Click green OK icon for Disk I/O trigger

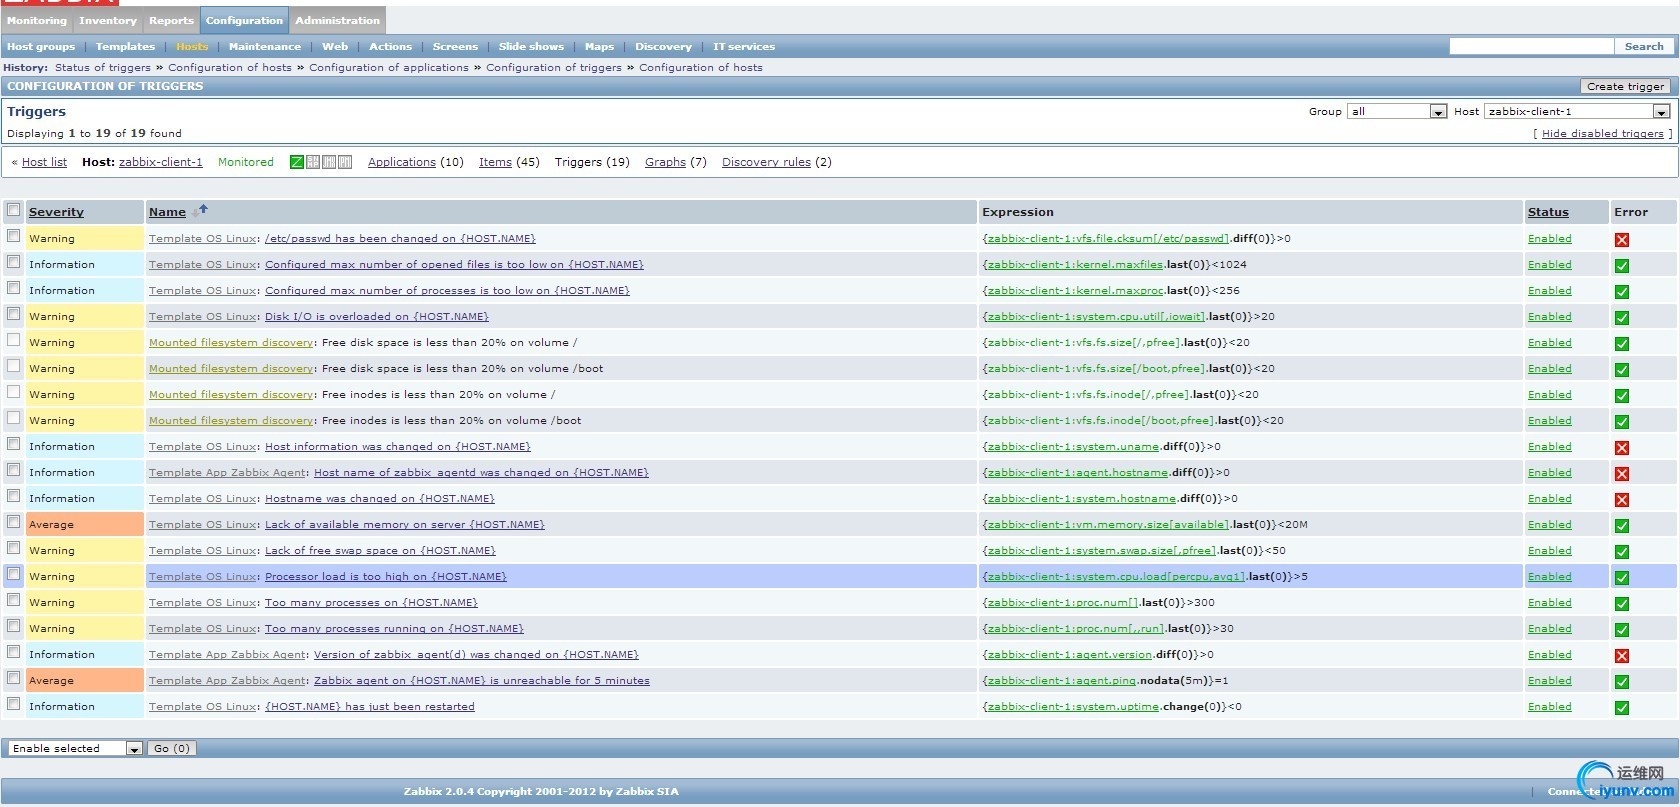[x=1622, y=318]
